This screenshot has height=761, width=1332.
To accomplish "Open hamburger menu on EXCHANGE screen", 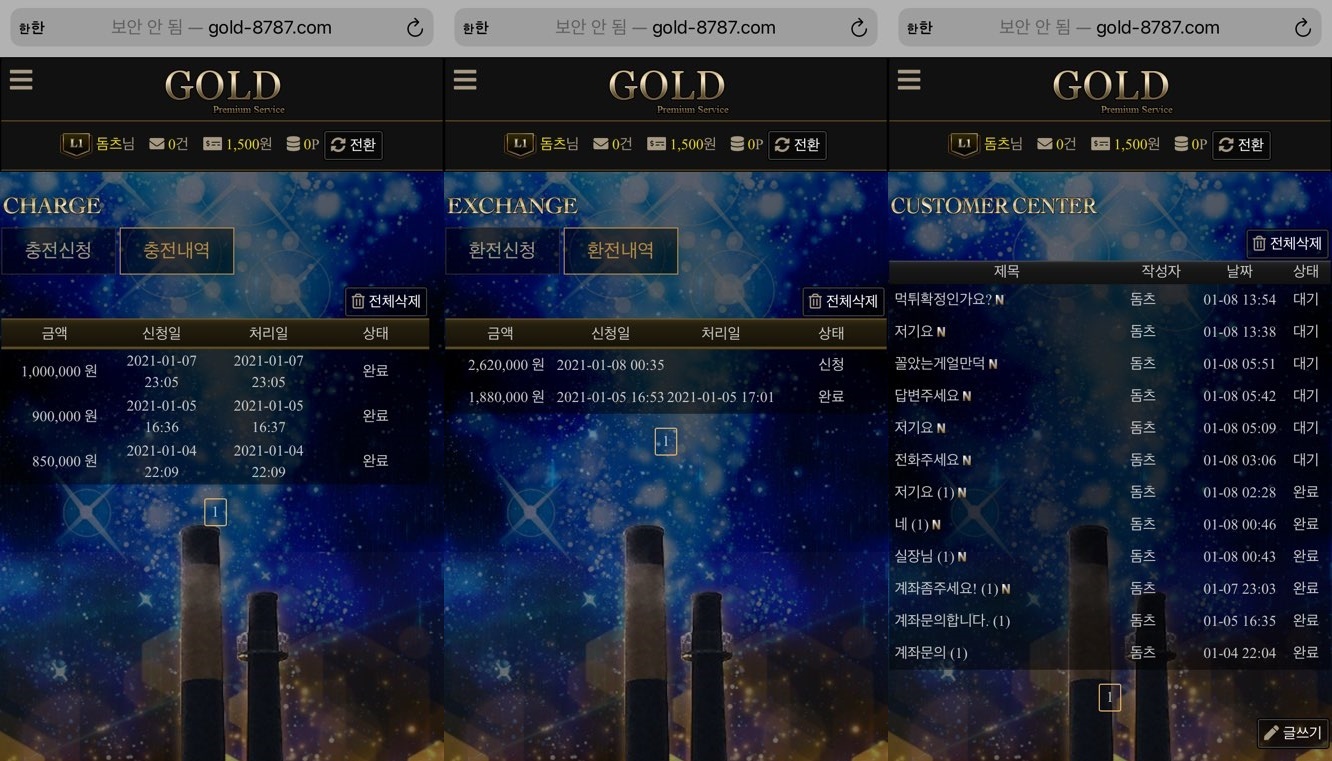I will (465, 80).
